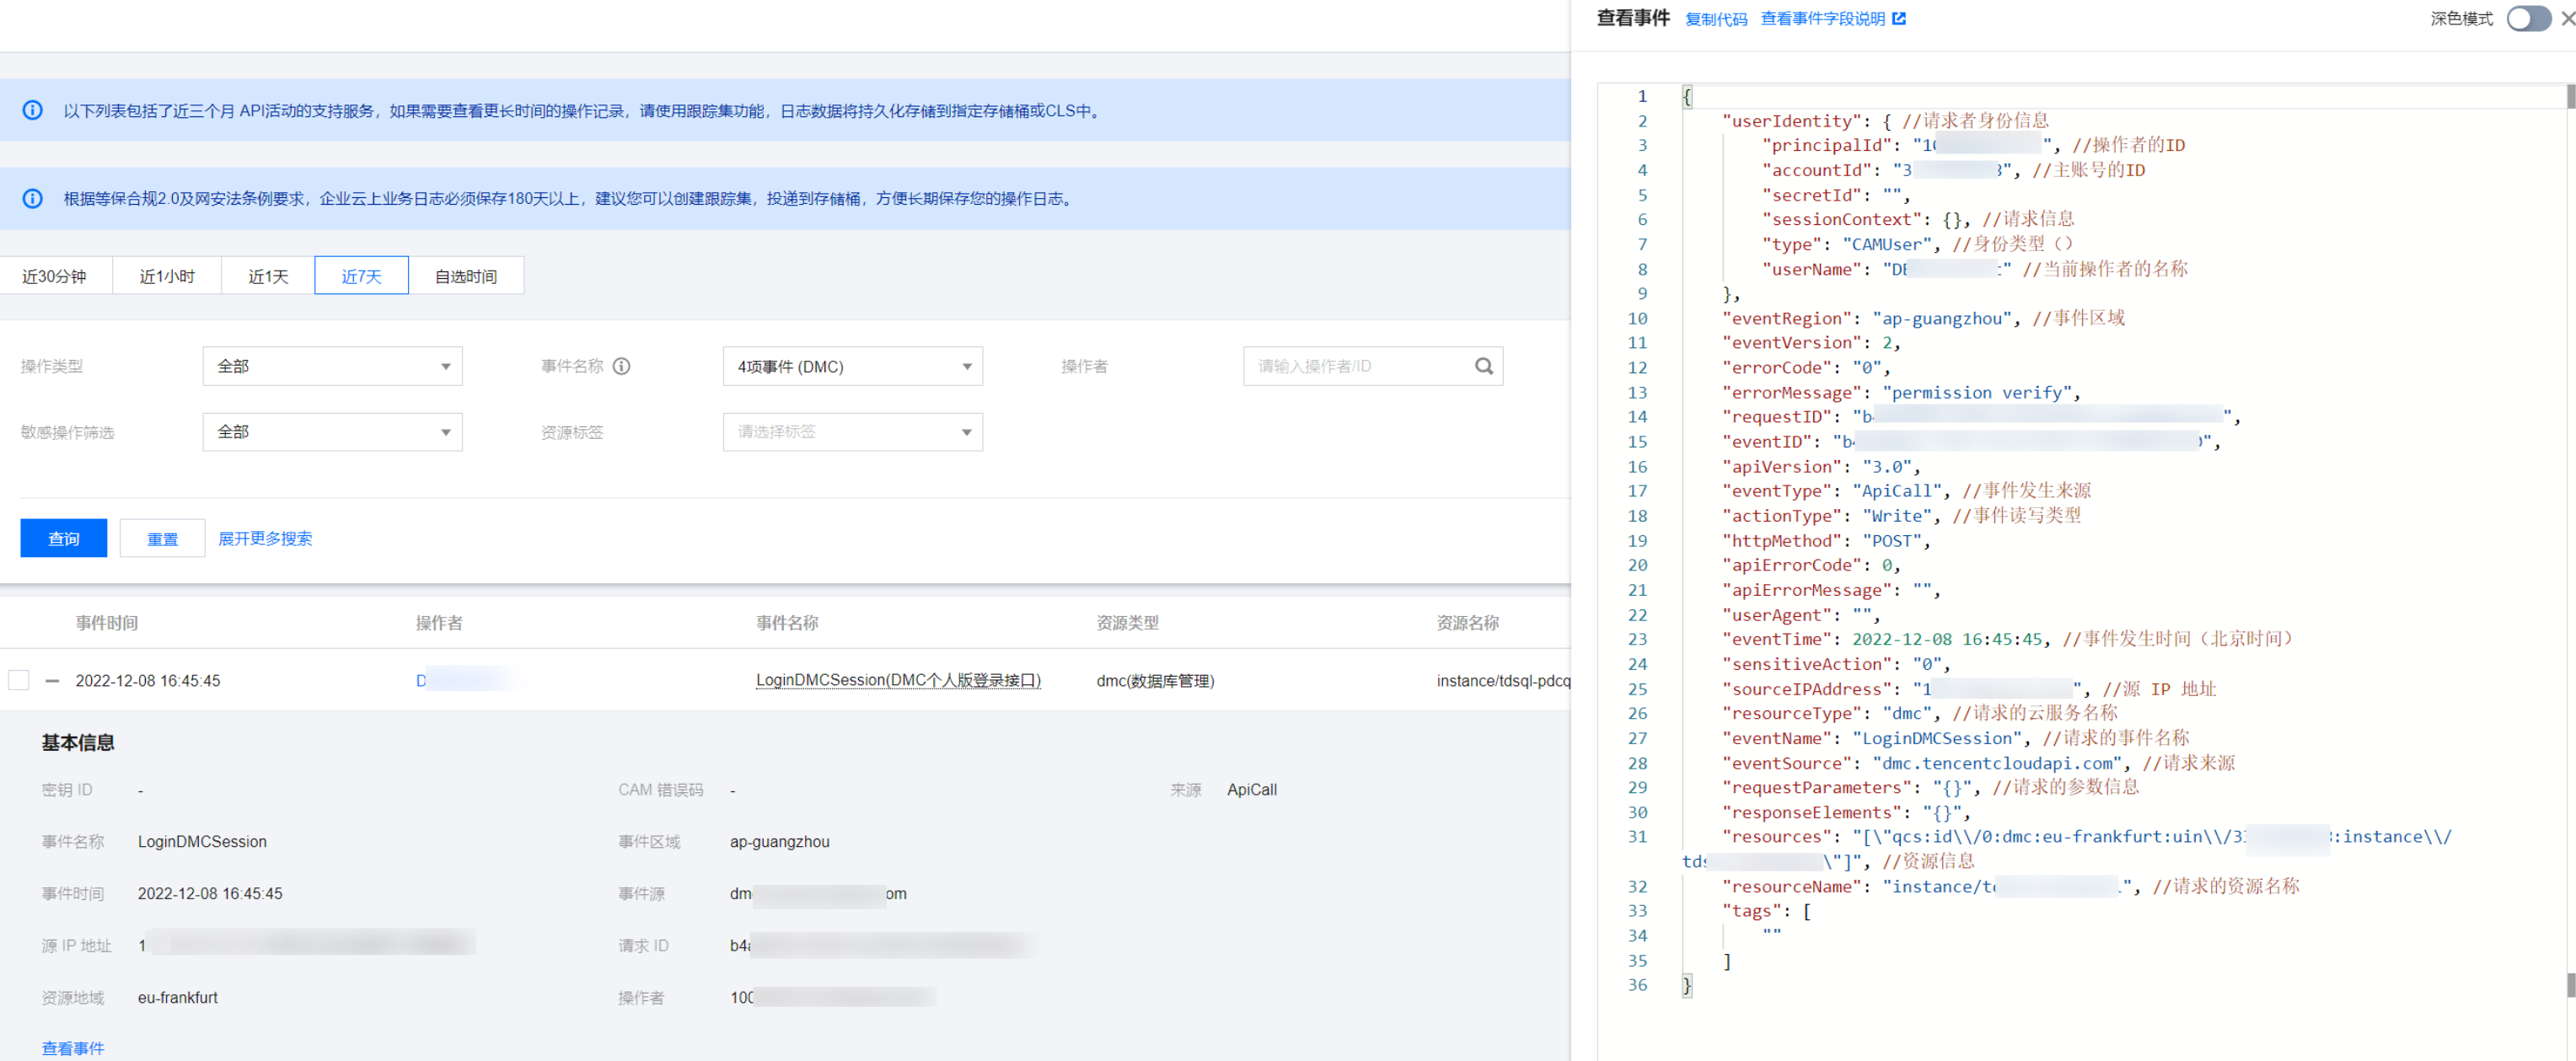Click the info icon next to 事件名称

click(621, 366)
